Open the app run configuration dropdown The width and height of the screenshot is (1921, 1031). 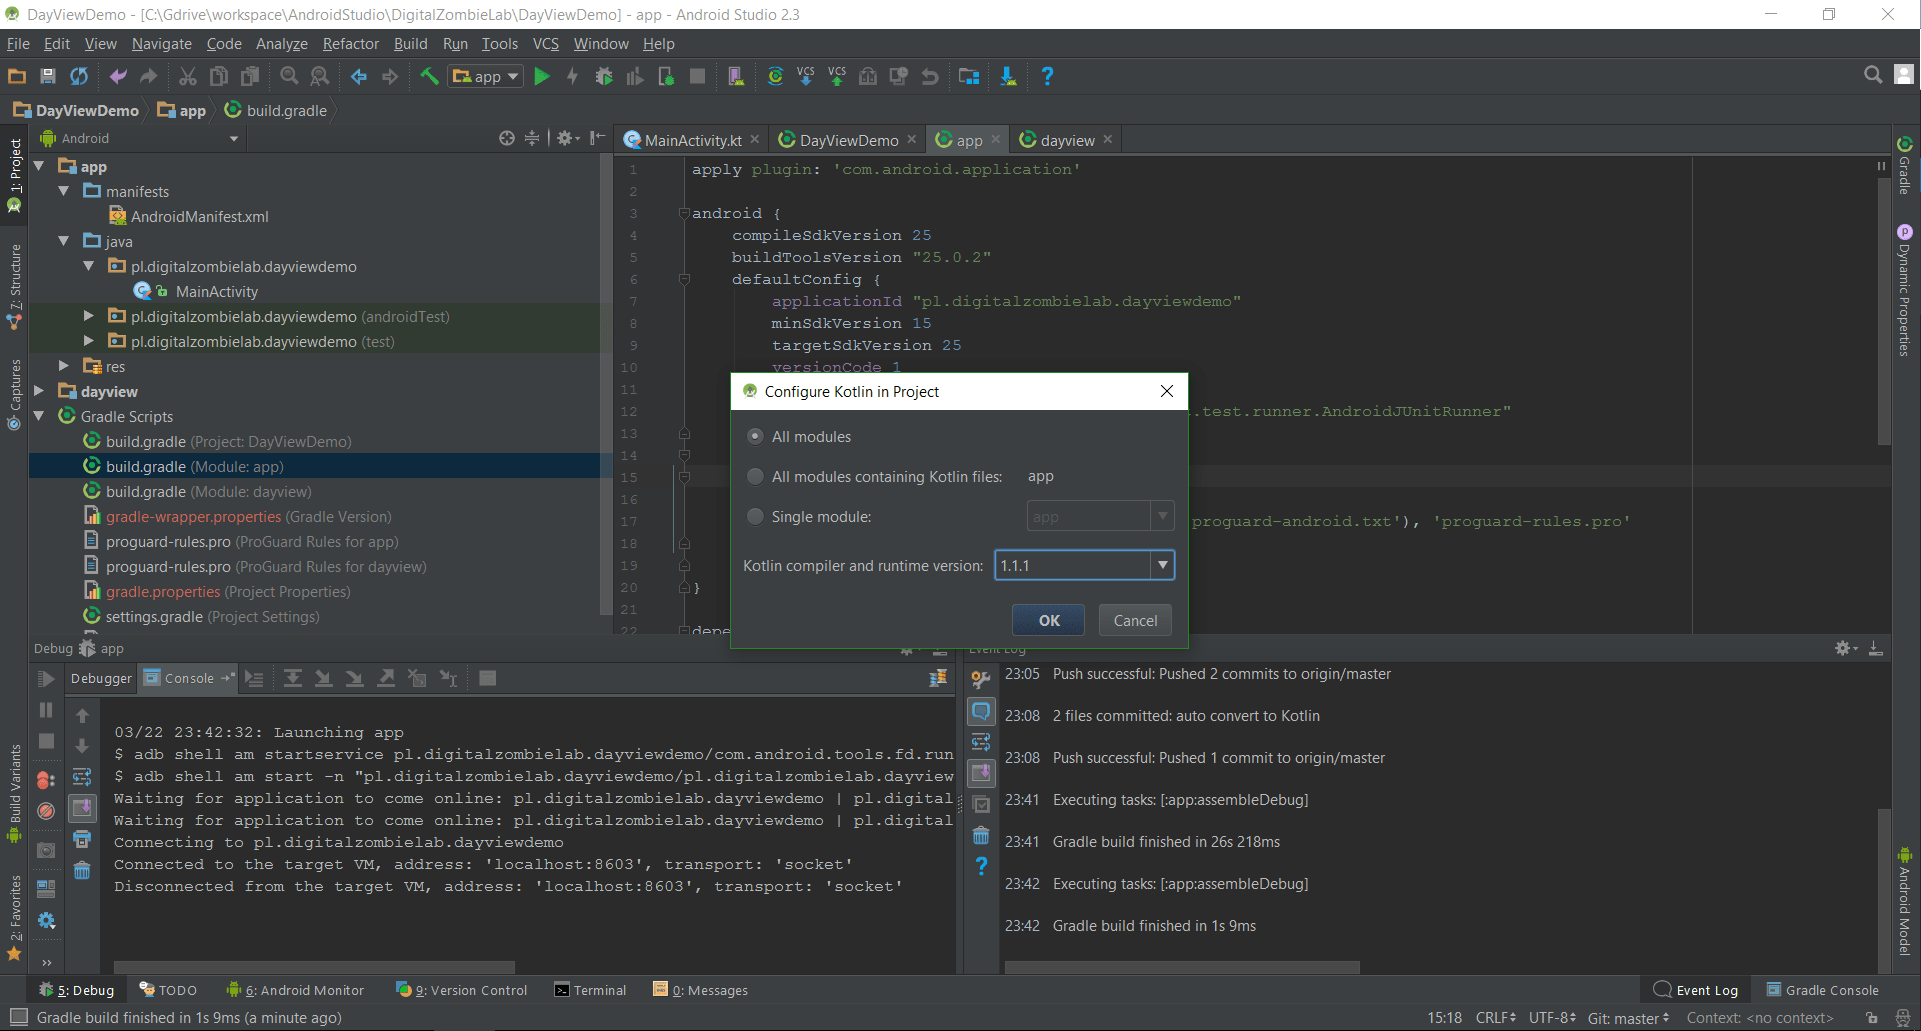487,76
